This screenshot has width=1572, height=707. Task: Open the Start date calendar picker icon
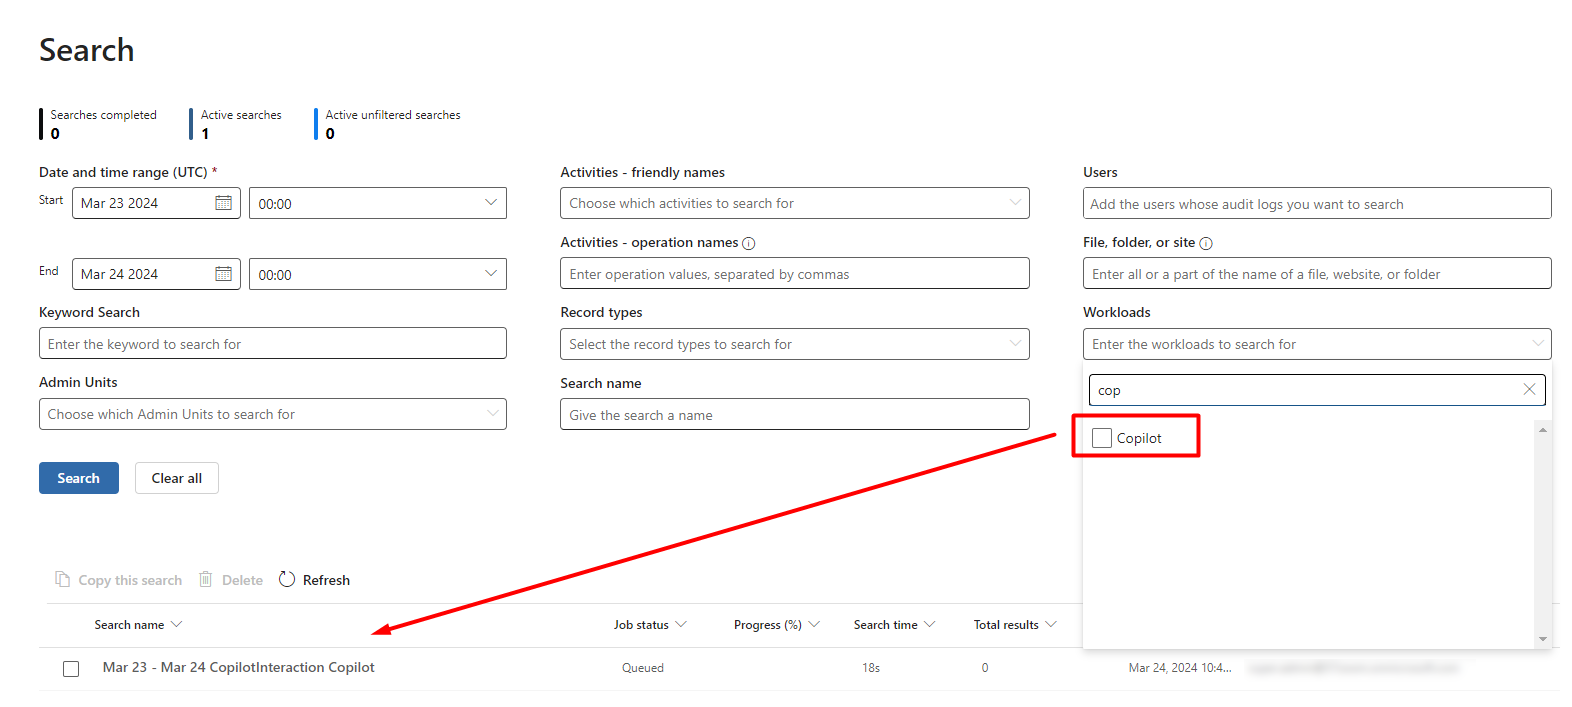223,203
